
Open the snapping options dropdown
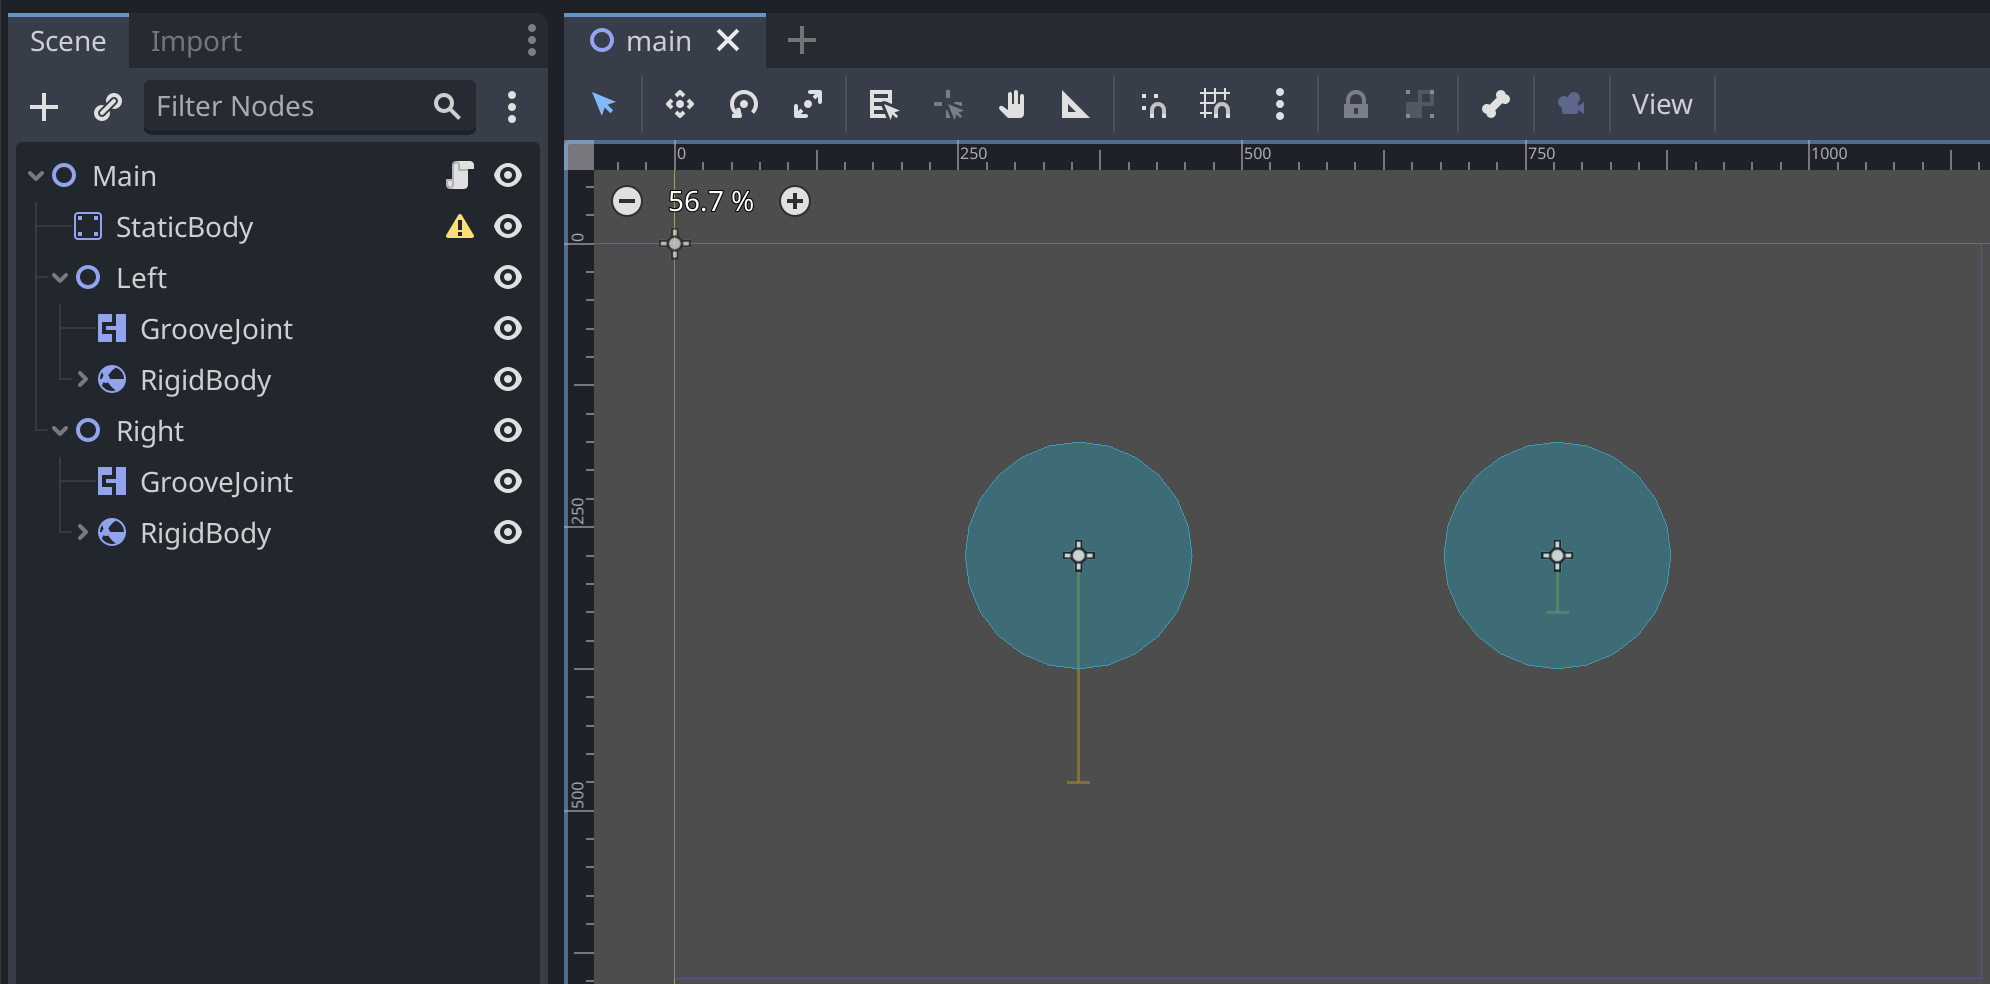pos(1281,104)
